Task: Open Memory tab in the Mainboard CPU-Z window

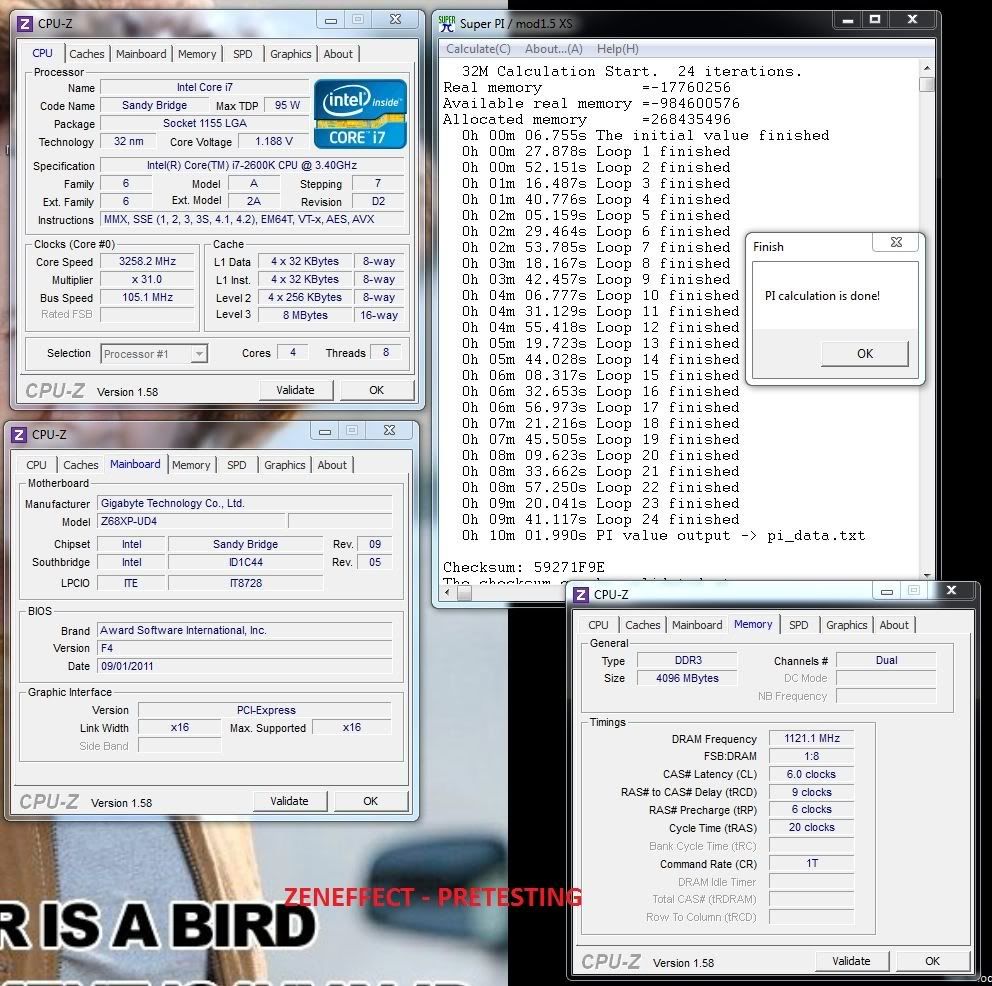Action: click(191, 465)
